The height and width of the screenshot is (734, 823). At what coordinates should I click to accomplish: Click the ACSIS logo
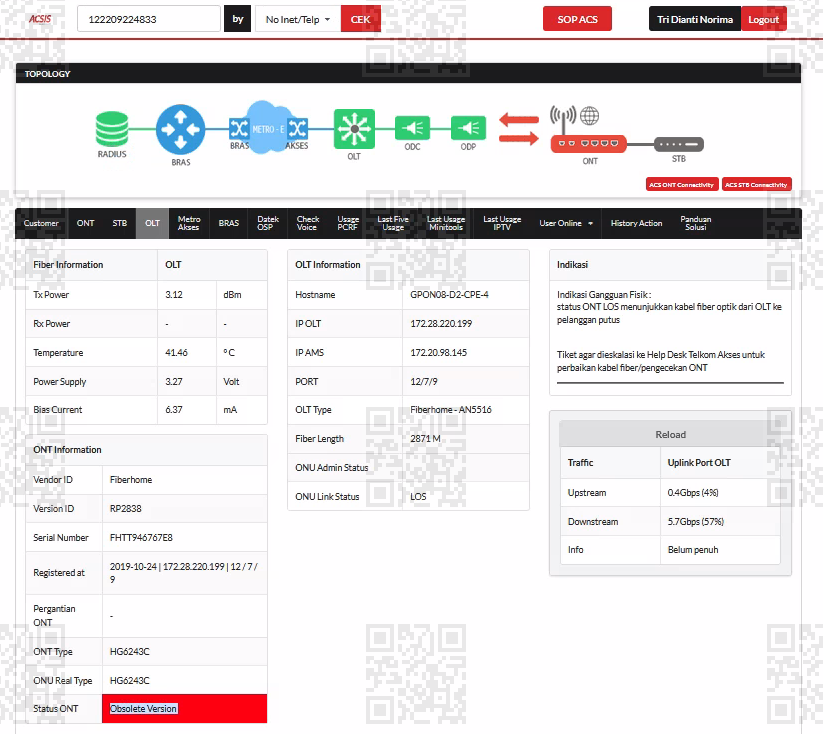tap(40, 19)
